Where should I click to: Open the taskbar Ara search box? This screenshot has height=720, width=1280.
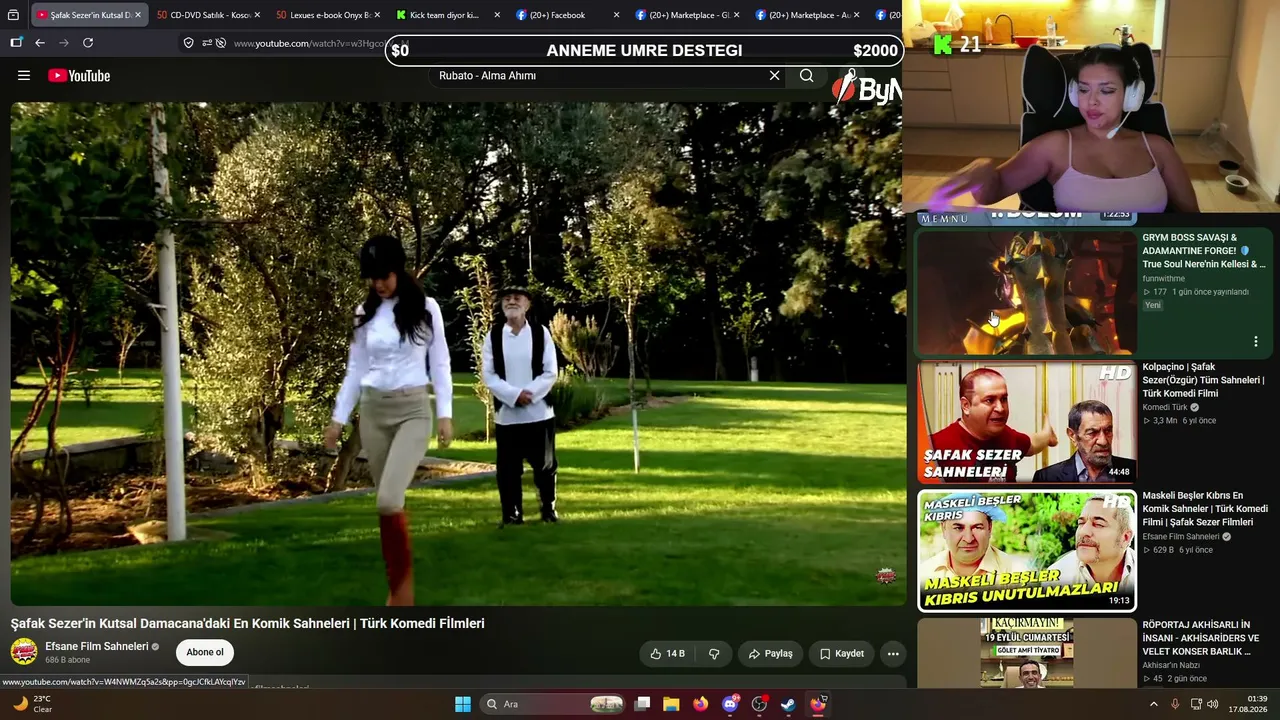(553, 704)
